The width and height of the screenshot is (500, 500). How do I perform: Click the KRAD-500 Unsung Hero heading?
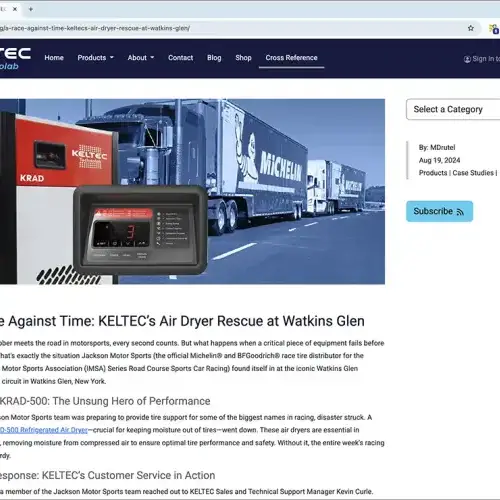click(x=105, y=401)
